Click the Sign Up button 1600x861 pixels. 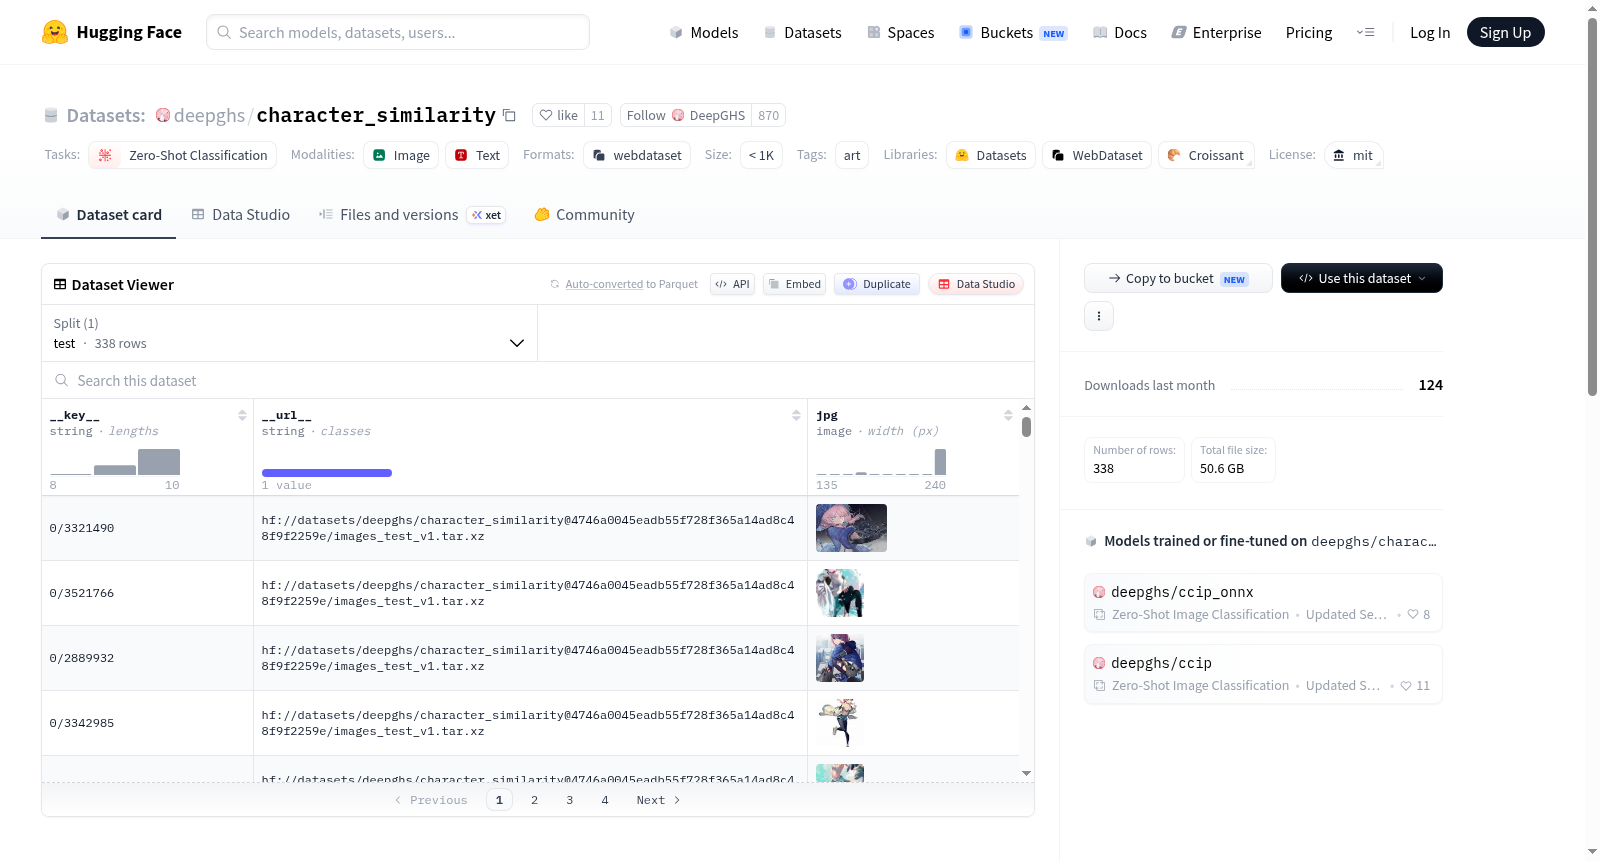pyautogui.click(x=1505, y=32)
